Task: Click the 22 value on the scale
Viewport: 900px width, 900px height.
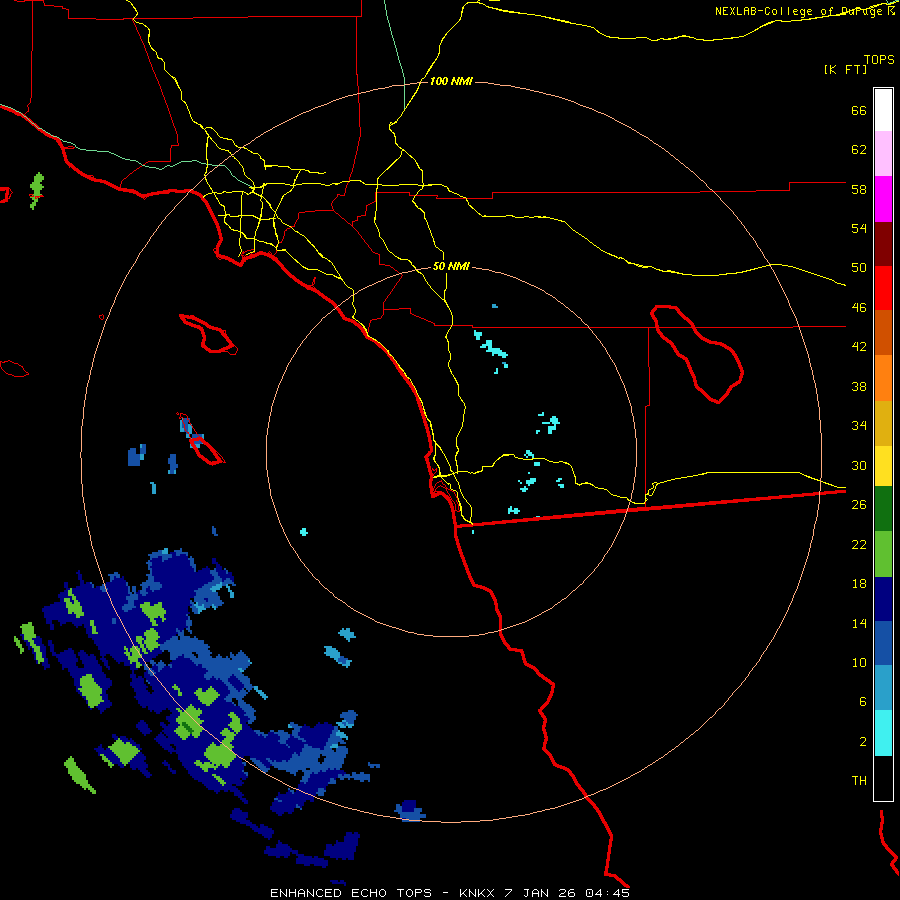Action: coord(859,544)
